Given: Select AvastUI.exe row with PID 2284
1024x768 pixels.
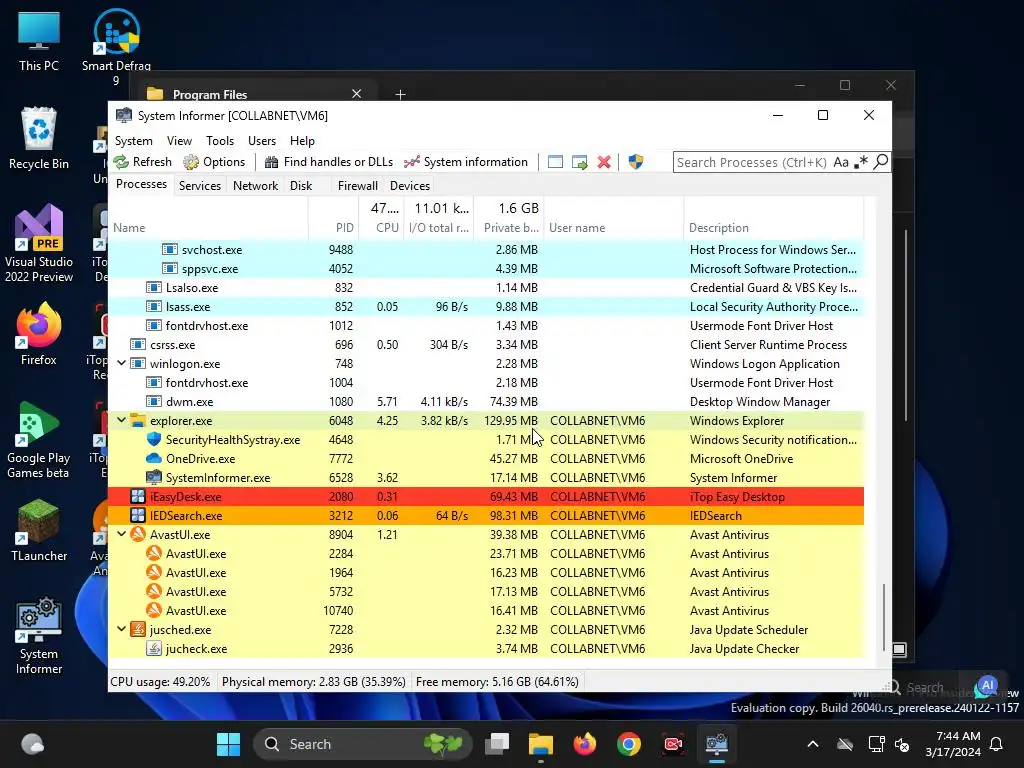Looking at the screenshot, I should 486,553.
